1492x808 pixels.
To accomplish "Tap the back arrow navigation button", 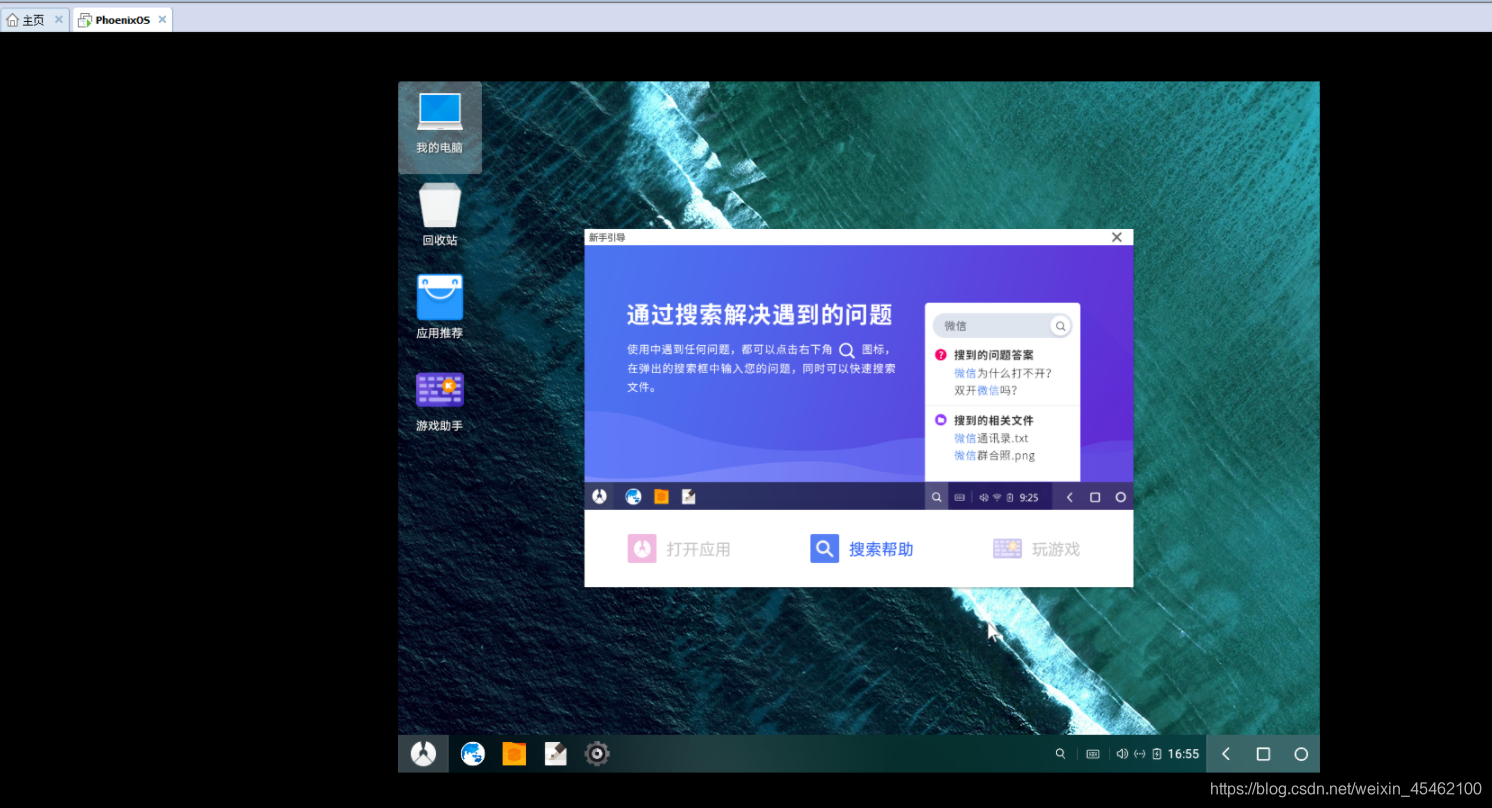I will click(1226, 754).
